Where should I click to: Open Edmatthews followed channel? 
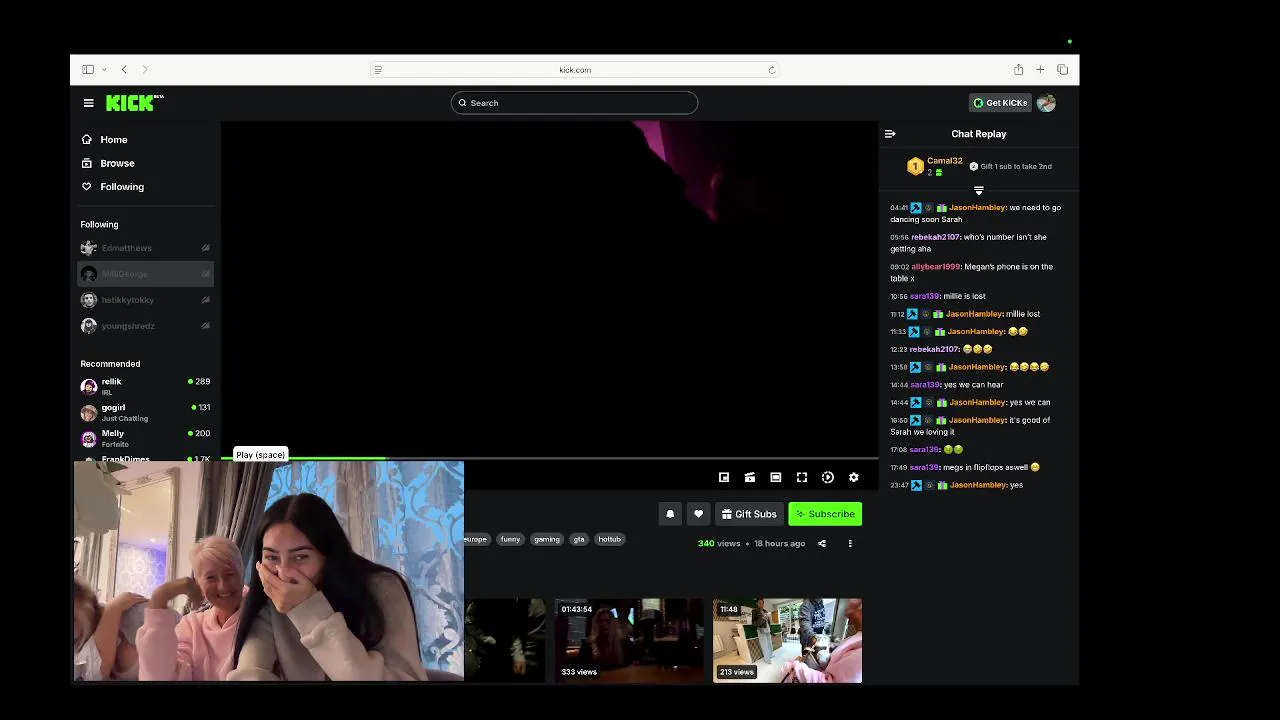click(x=145, y=248)
